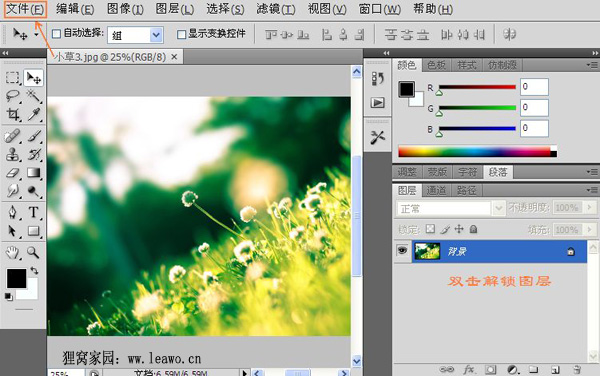Toggle lock image pixels brush icon

coord(445,229)
